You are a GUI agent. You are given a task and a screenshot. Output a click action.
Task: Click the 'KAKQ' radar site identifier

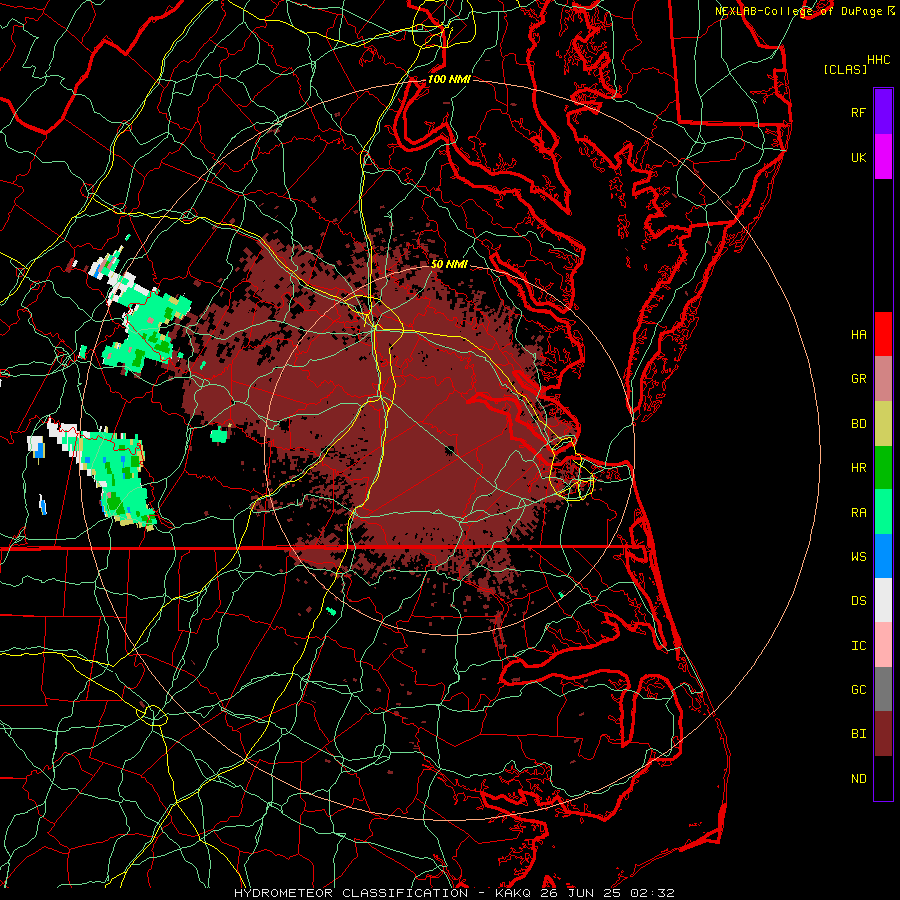[513, 893]
